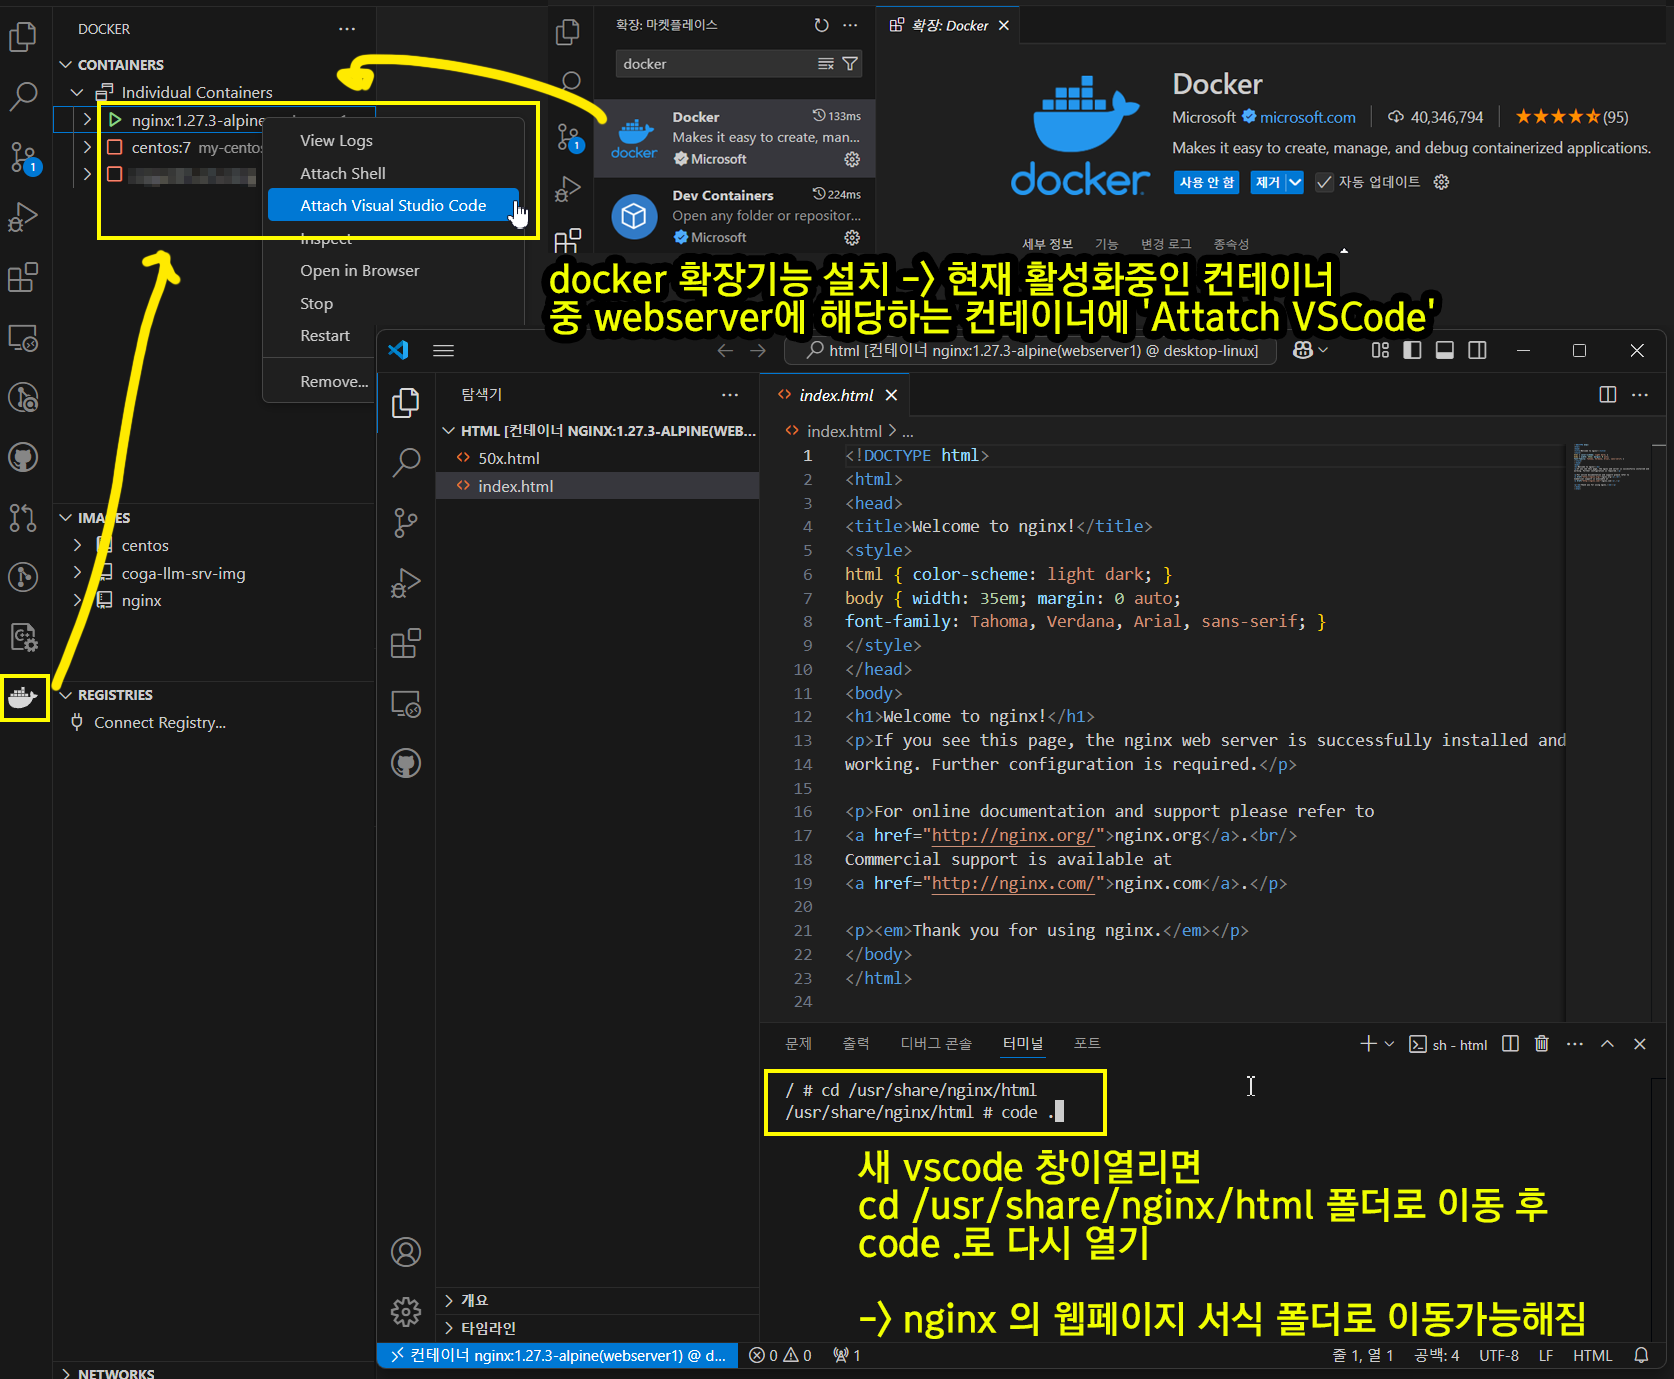Open the 변경 로그 tab of Docker extension

(x=1166, y=244)
